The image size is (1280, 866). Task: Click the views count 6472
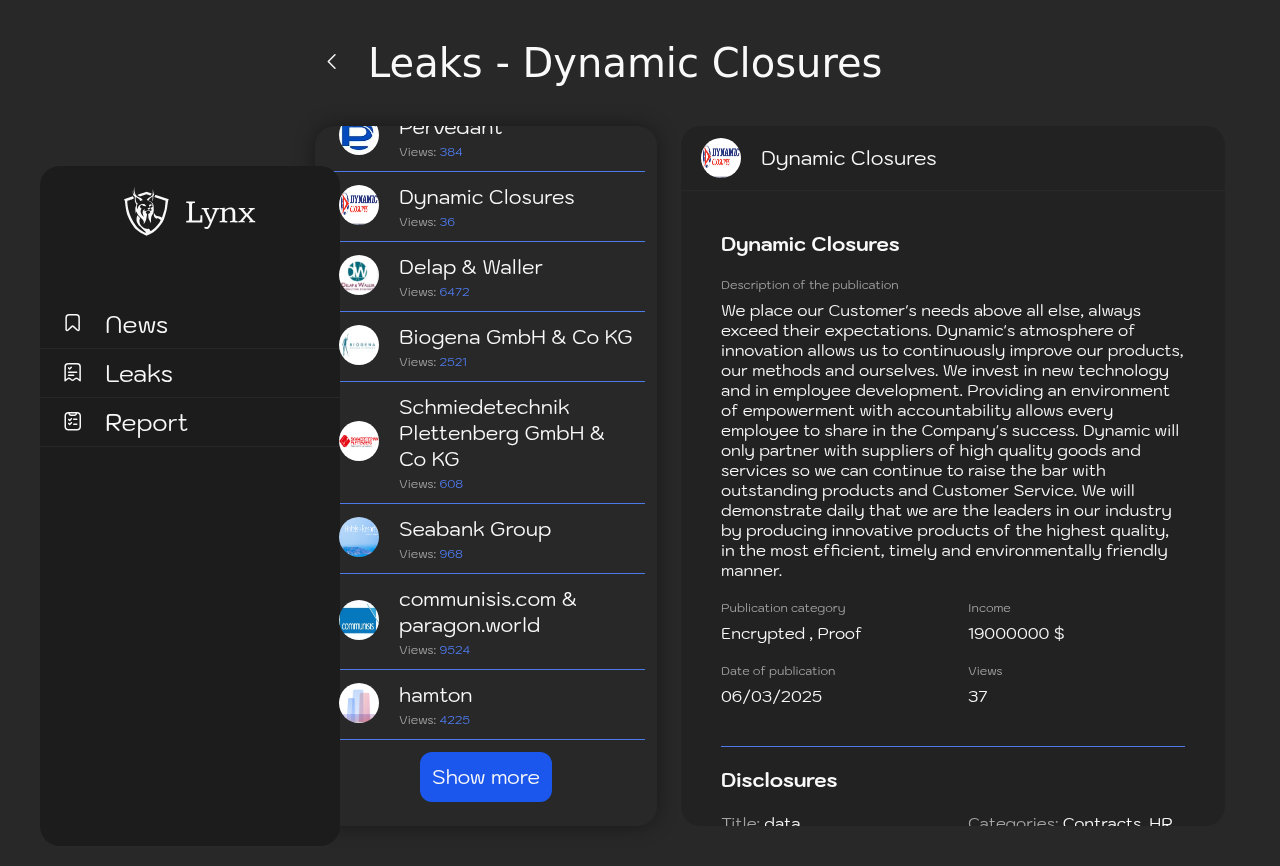coord(454,292)
